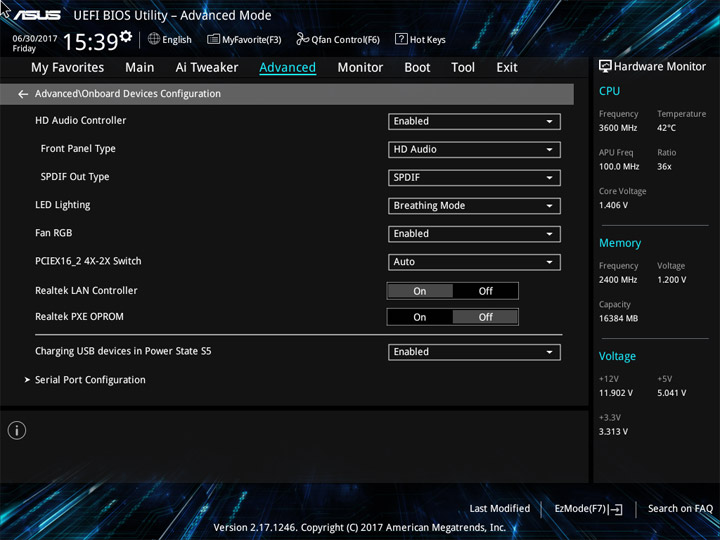Select the Advanced tab
This screenshot has width=720, height=540.
pos(287,68)
